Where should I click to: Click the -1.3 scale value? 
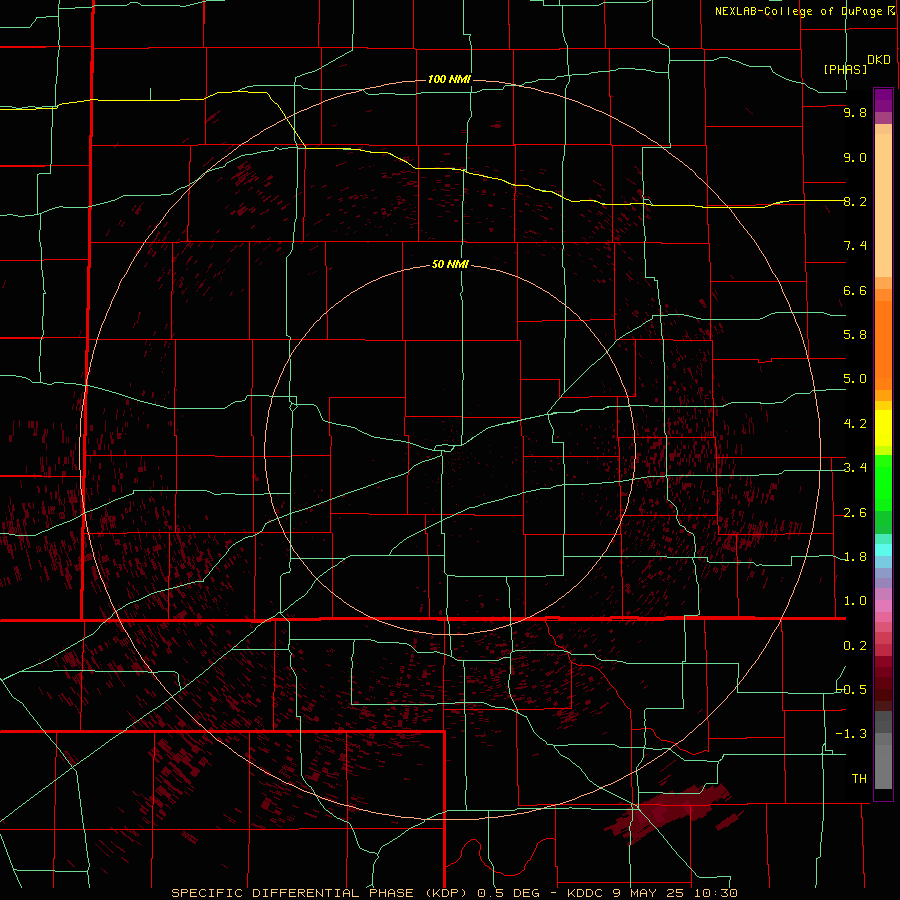(851, 734)
